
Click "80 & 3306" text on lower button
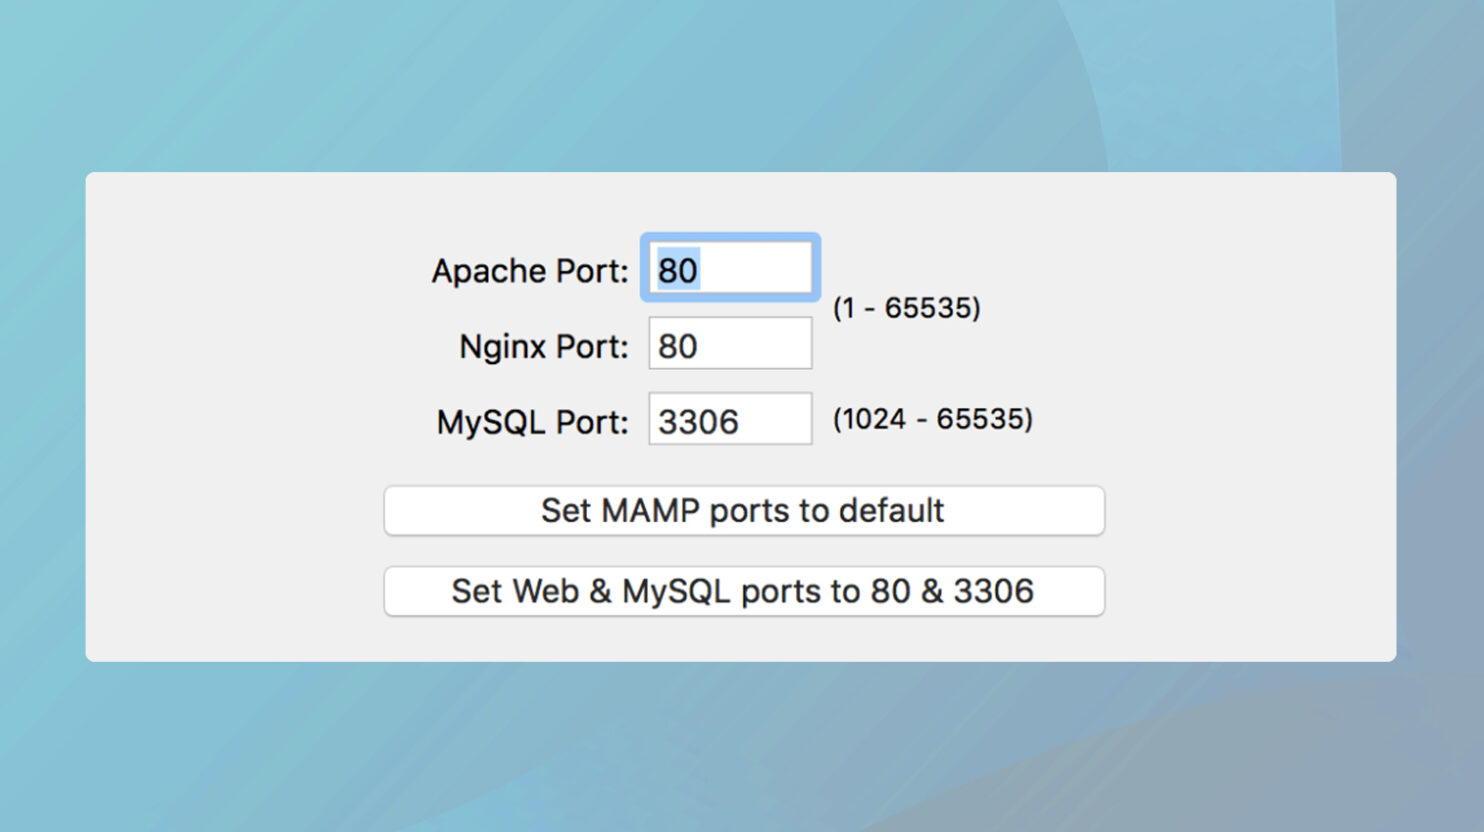(x=952, y=591)
